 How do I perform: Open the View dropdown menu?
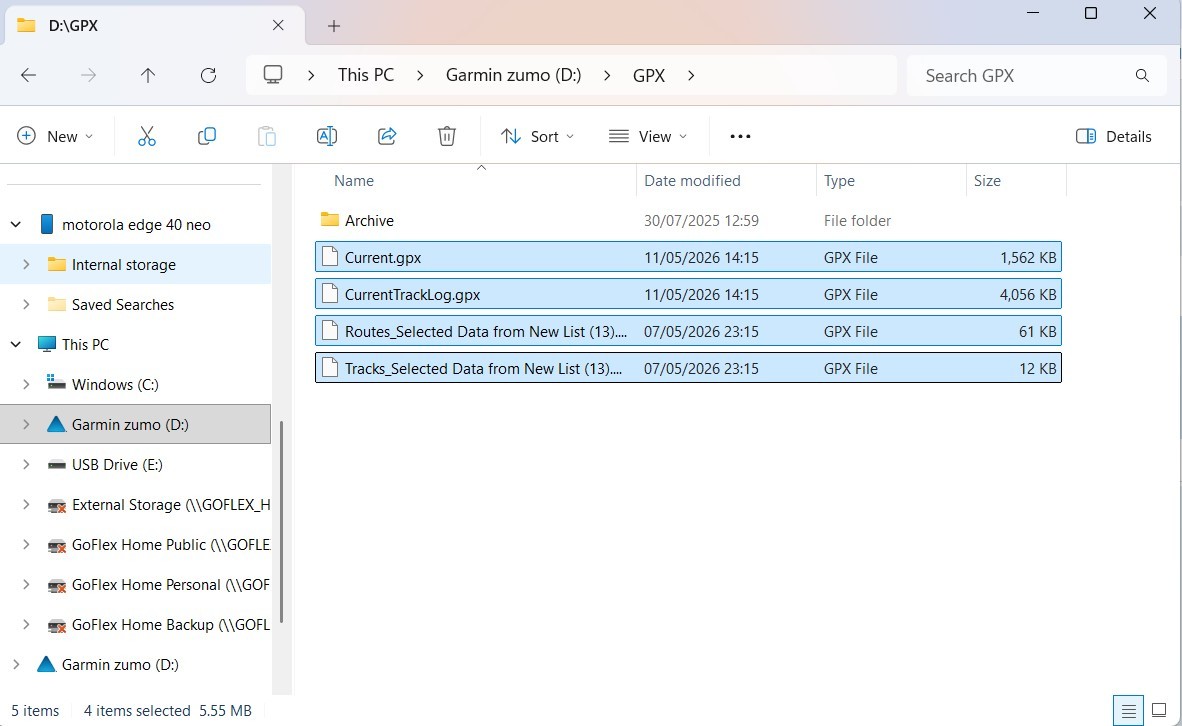648,136
